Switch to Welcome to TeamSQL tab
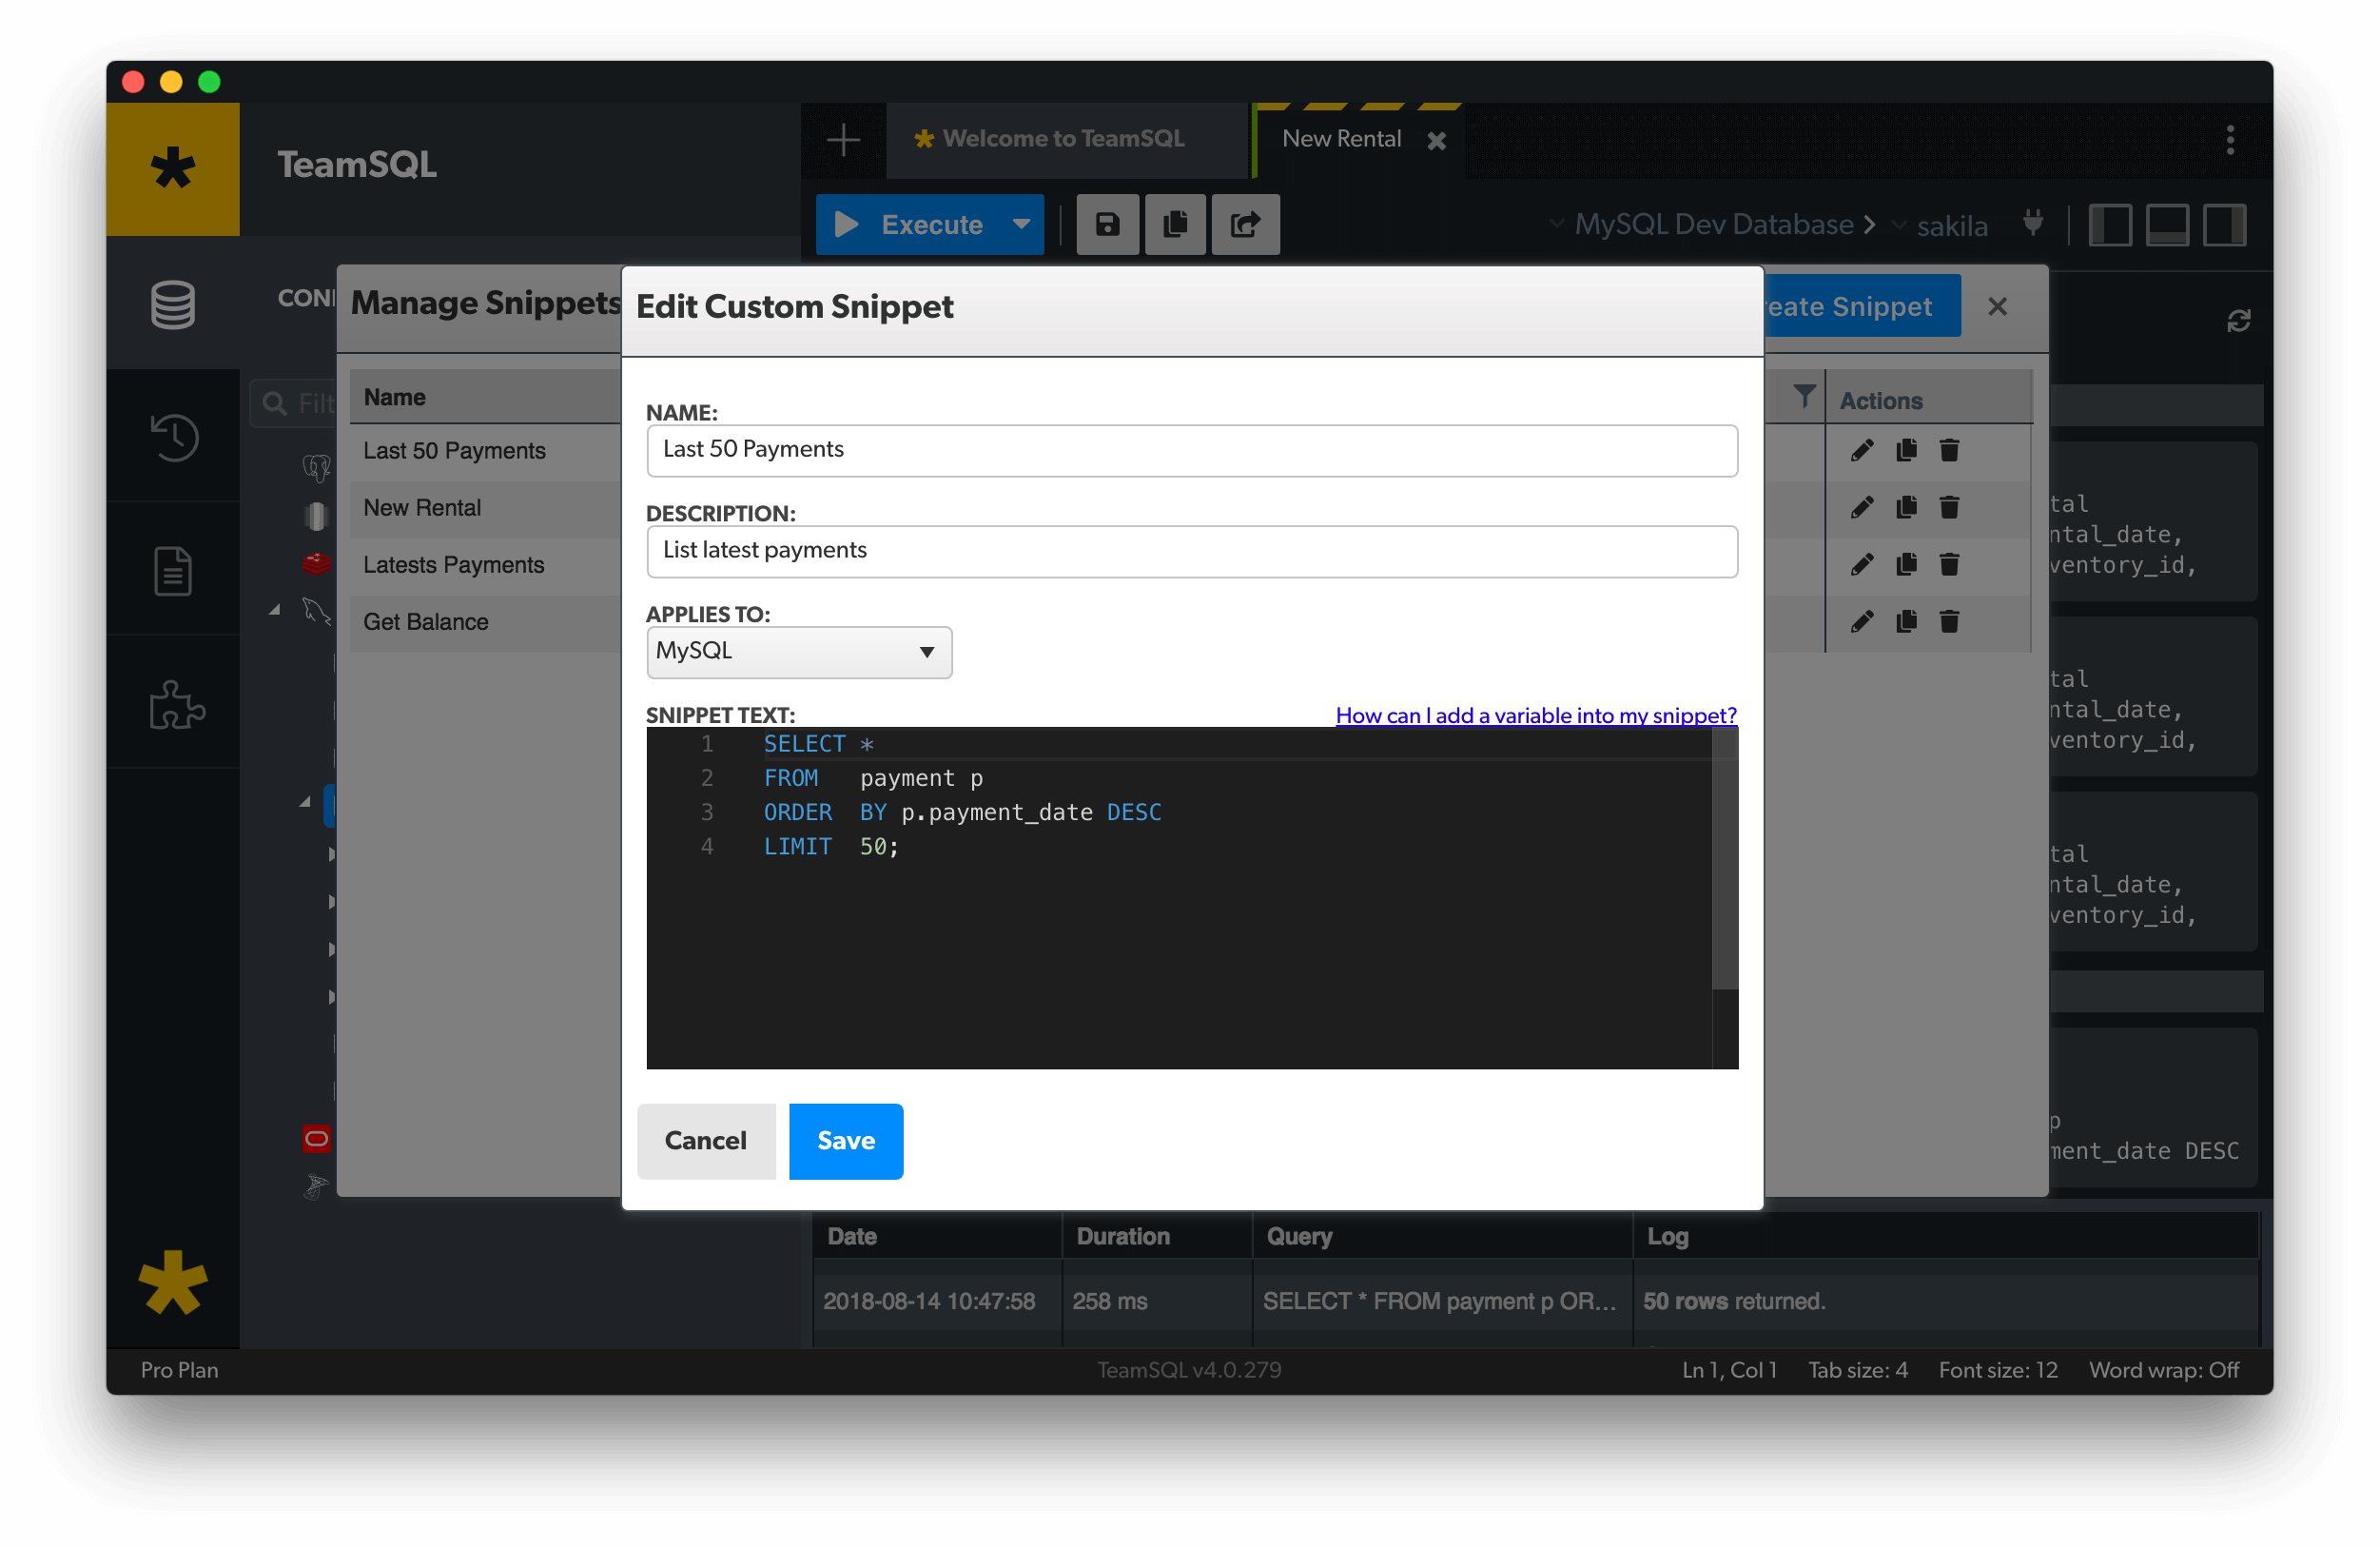The height and width of the screenshot is (1547, 2380). pos(1062,139)
